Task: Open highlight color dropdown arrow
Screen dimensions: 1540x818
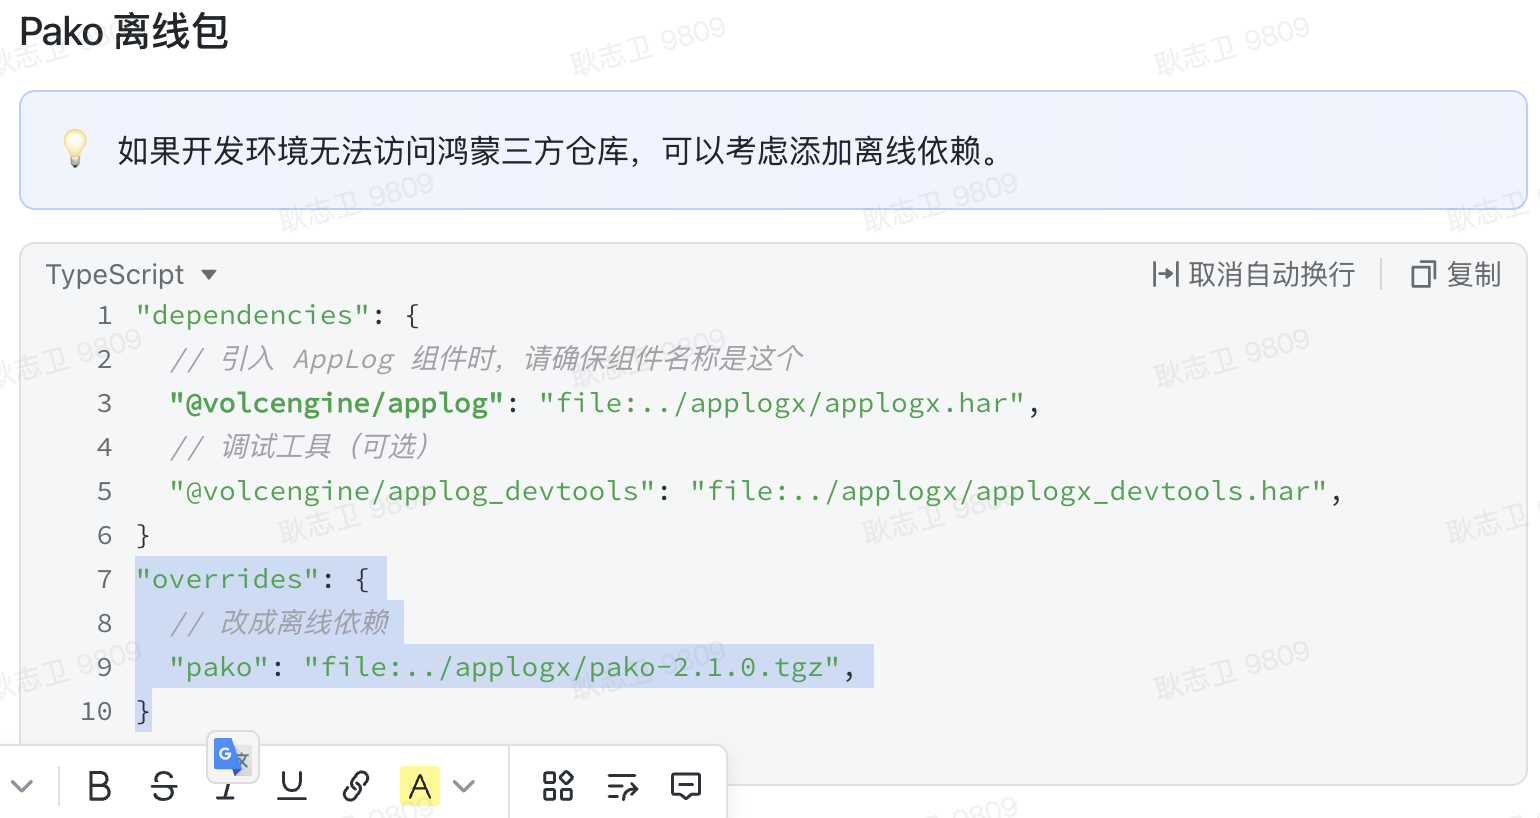Action: point(464,786)
